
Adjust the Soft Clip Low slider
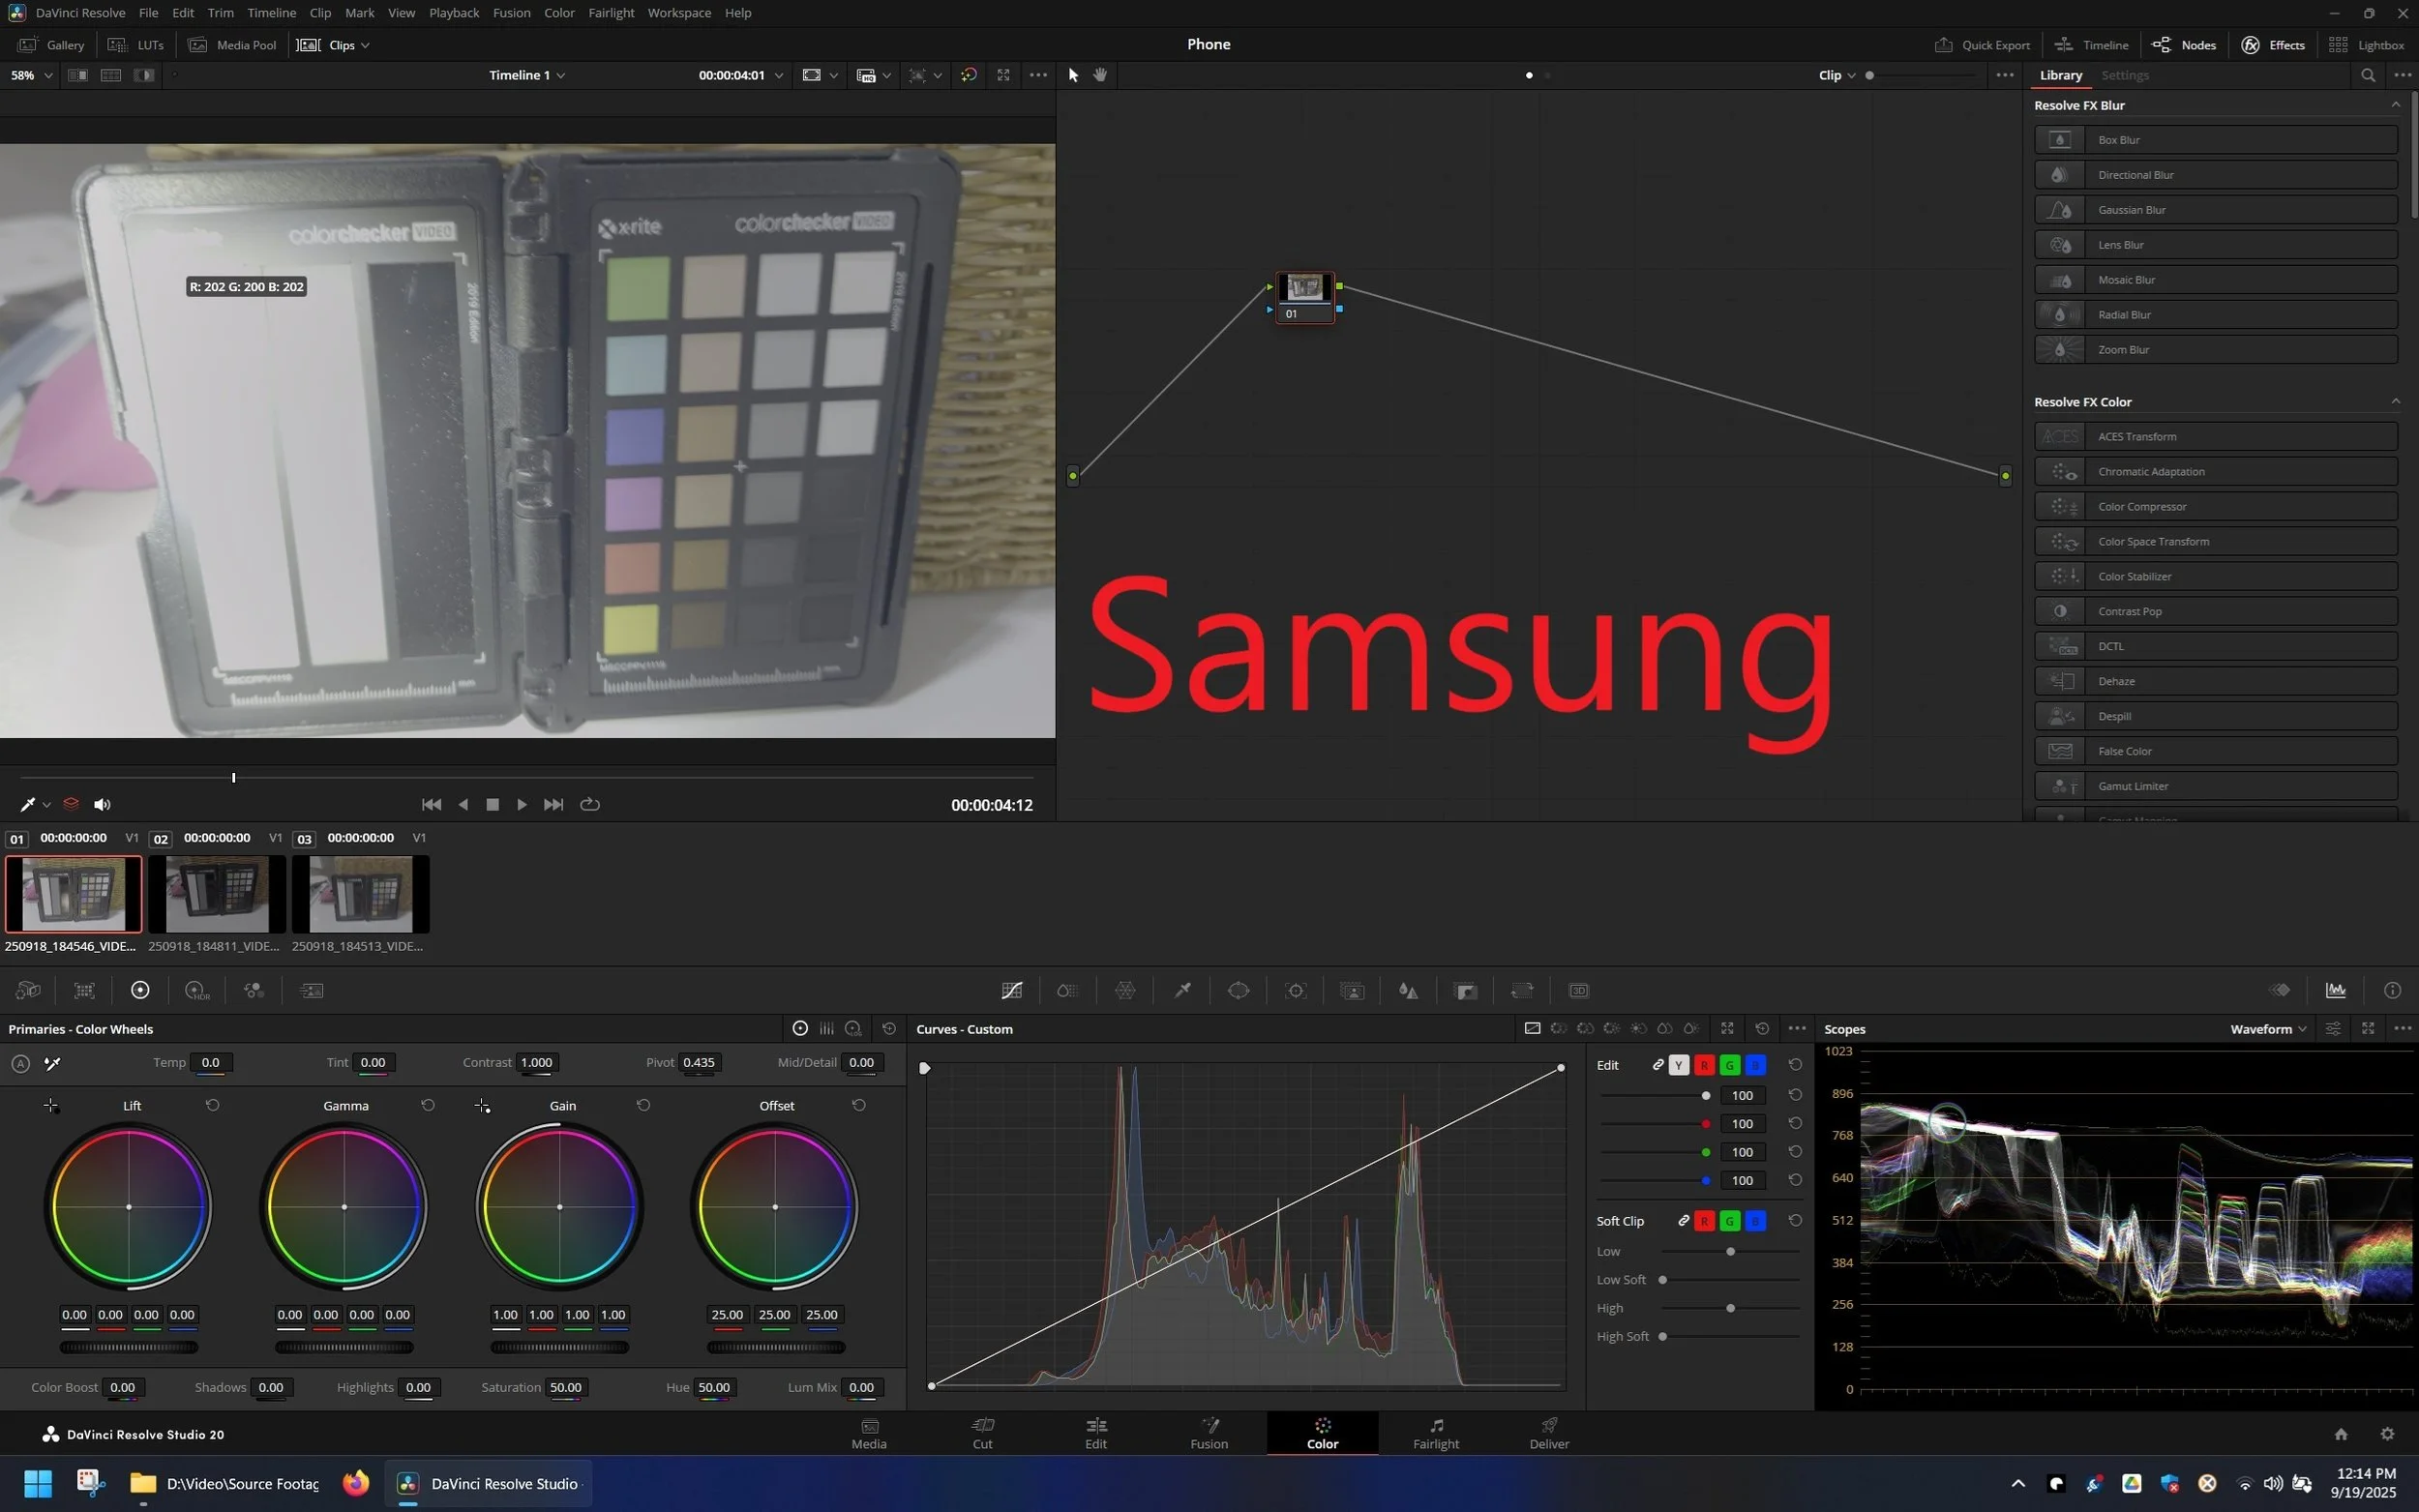coord(1730,1252)
